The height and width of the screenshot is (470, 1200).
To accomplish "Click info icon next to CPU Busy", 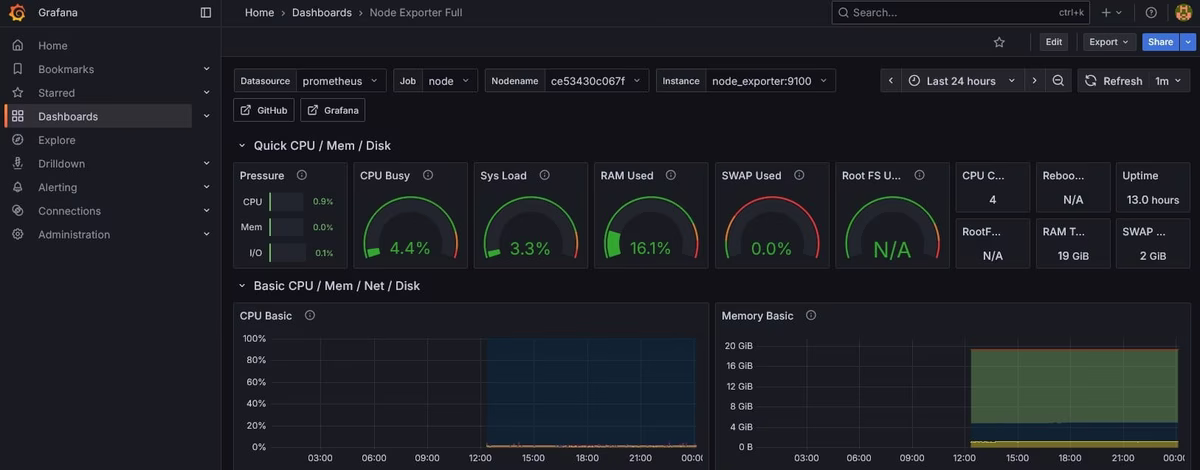I will click(x=428, y=175).
